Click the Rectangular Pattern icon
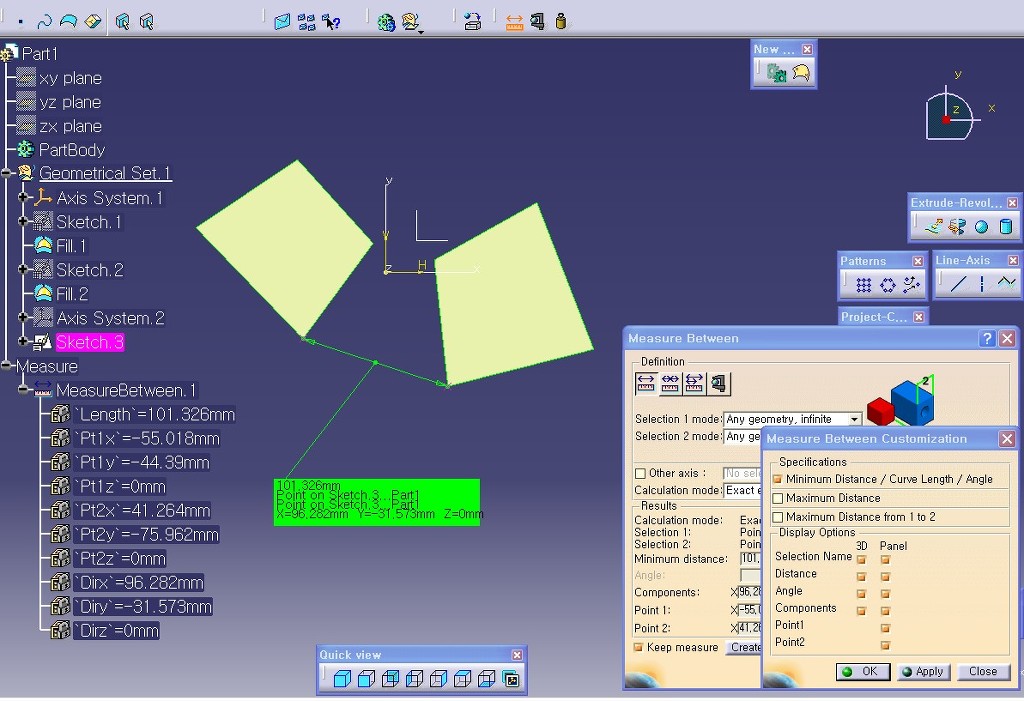The width and height of the screenshot is (1024, 701). (x=863, y=285)
